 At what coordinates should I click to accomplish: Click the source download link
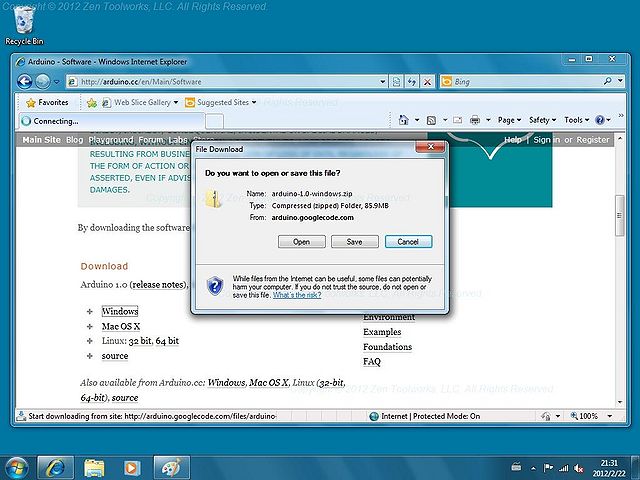coord(115,356)
